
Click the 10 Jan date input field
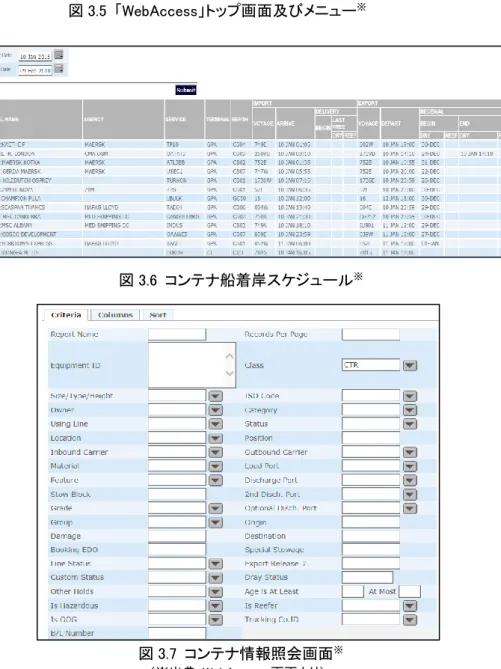35,56
